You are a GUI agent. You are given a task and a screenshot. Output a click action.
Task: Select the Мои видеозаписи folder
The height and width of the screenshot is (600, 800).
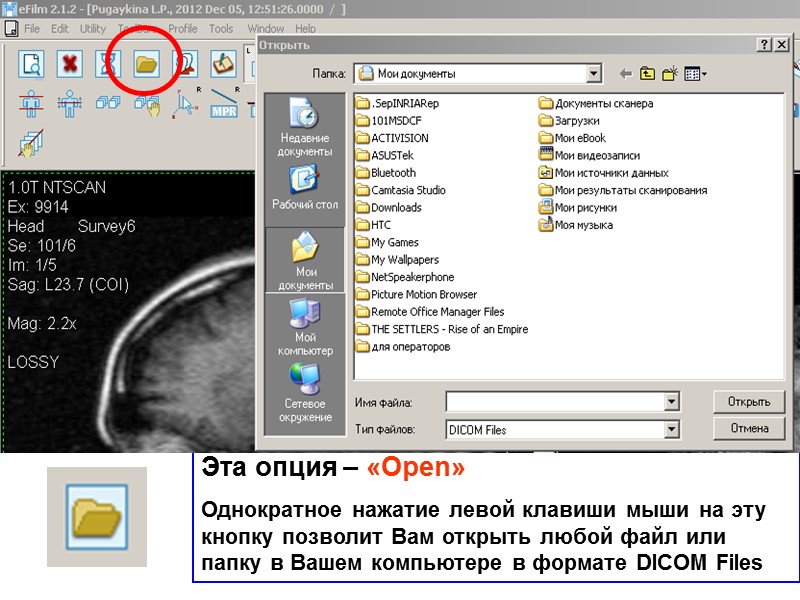coord(590,155)
